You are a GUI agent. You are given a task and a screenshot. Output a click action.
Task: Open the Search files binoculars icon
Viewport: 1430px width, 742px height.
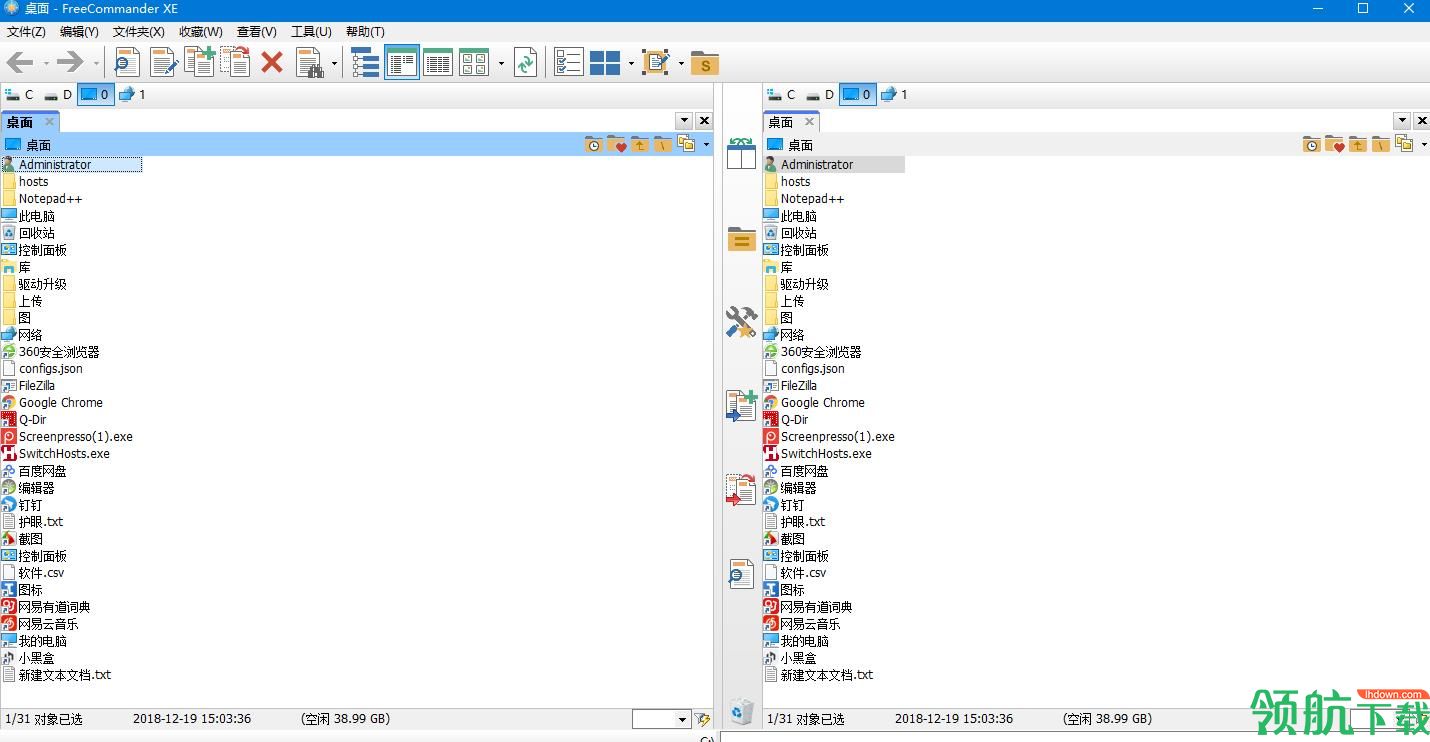pyautogui.click(x=310, y=63)
